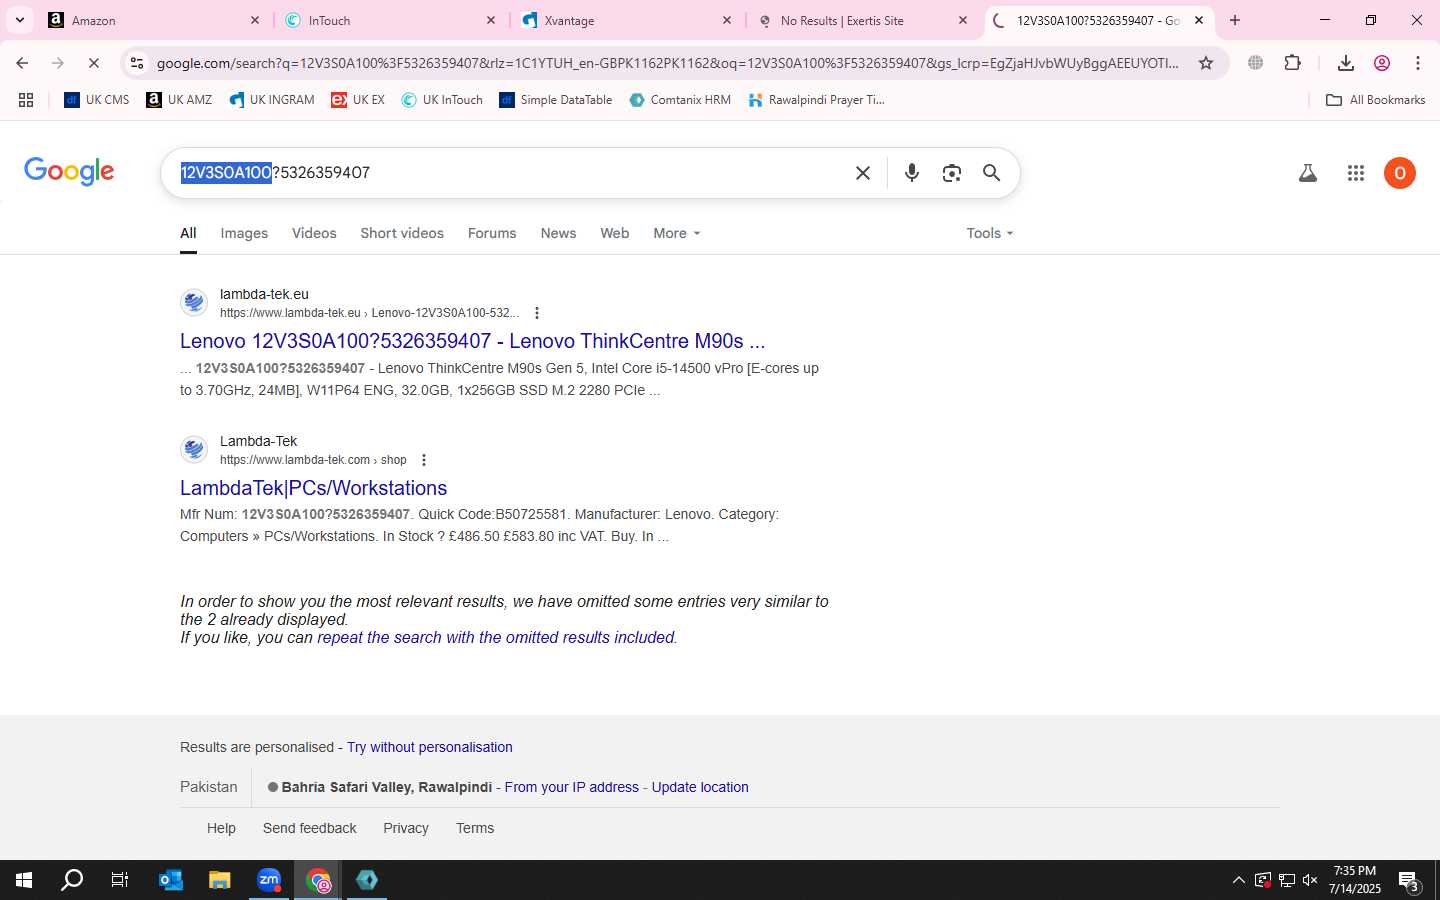Open Chrome downloads

(x=1346, y=63)
